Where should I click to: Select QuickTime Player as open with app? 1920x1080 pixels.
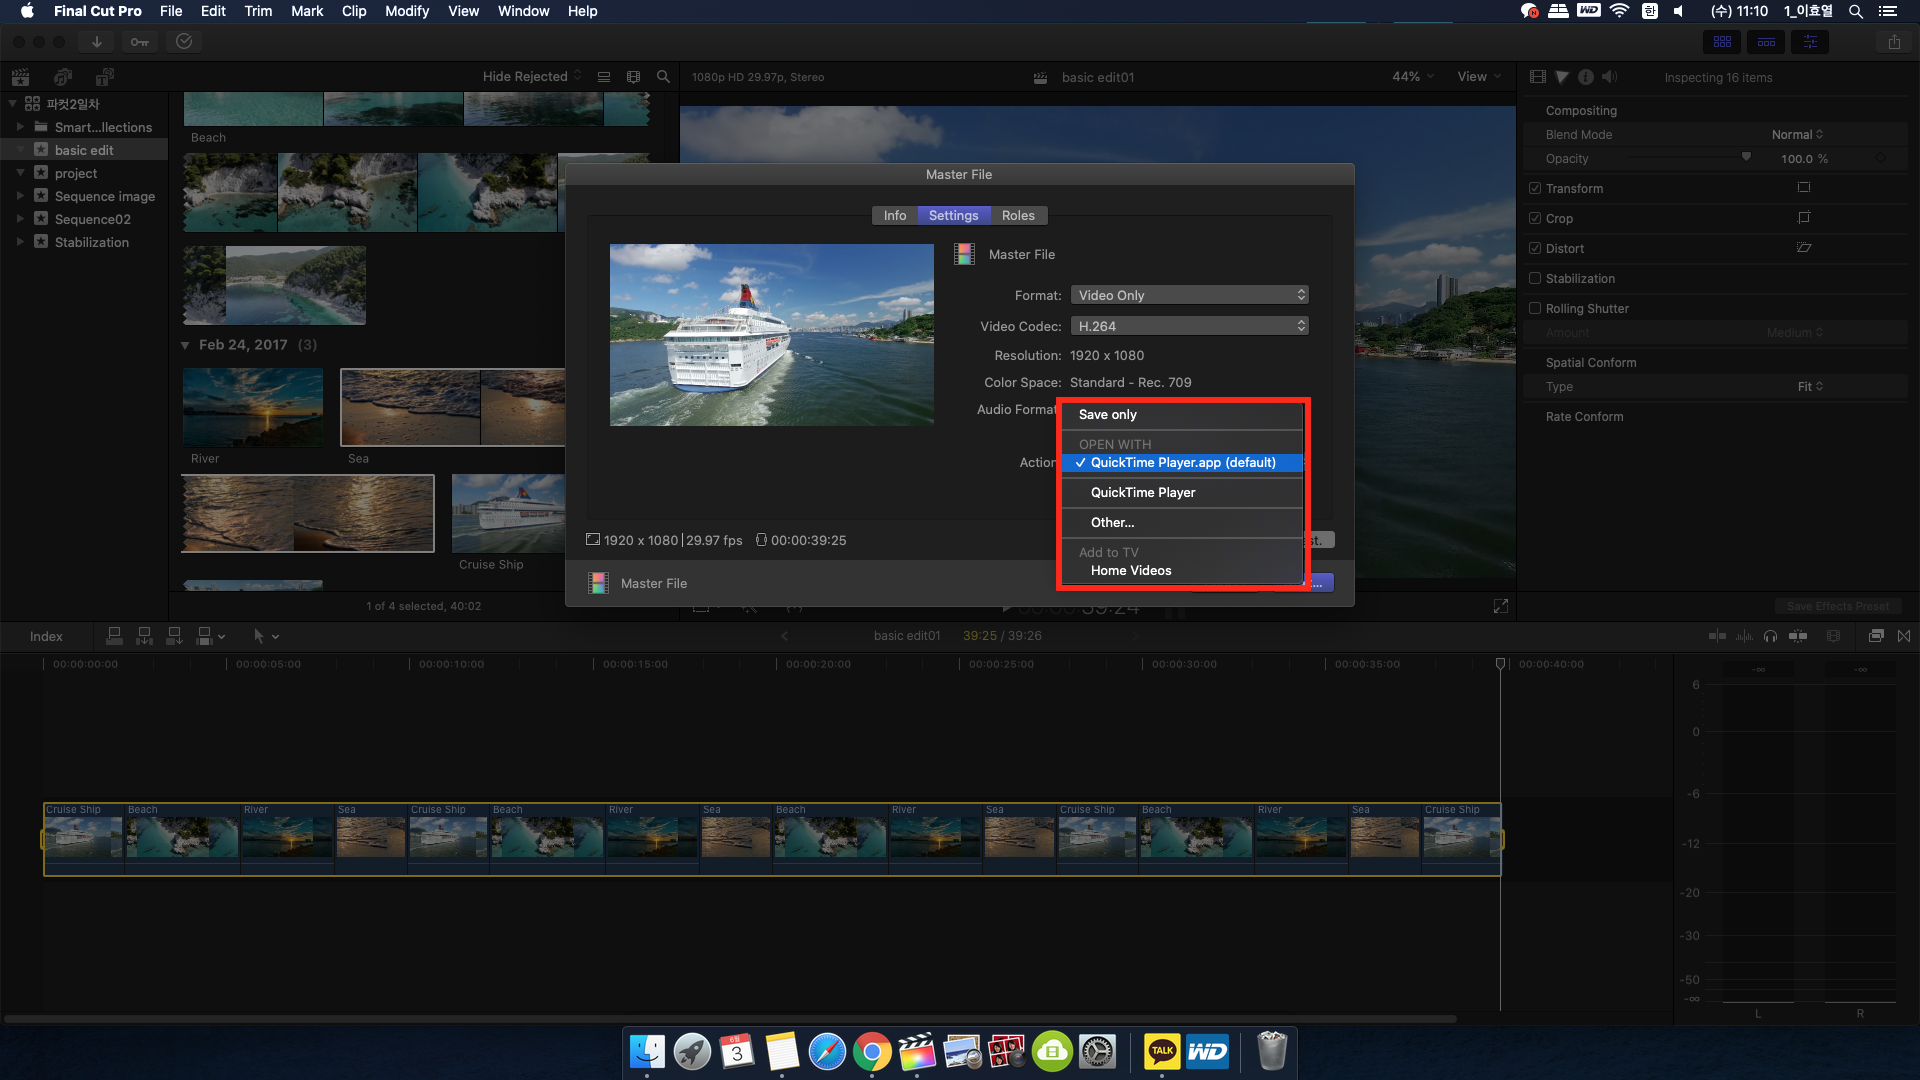pyautogui.click(x=1143, y=492)
